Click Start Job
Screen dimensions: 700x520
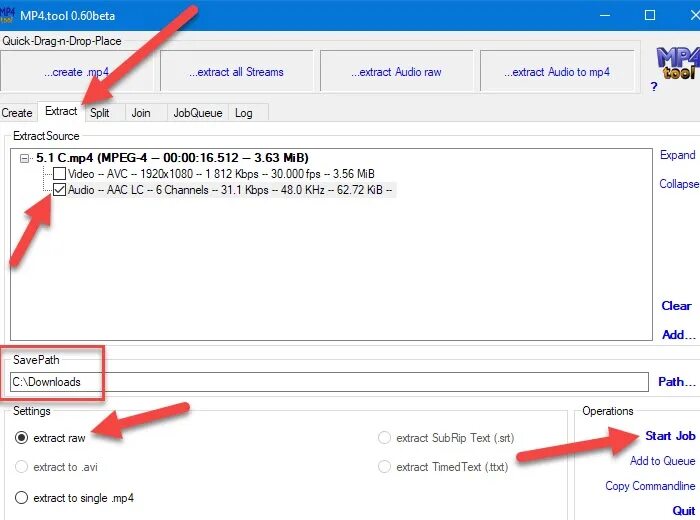[x=670, y=436]
